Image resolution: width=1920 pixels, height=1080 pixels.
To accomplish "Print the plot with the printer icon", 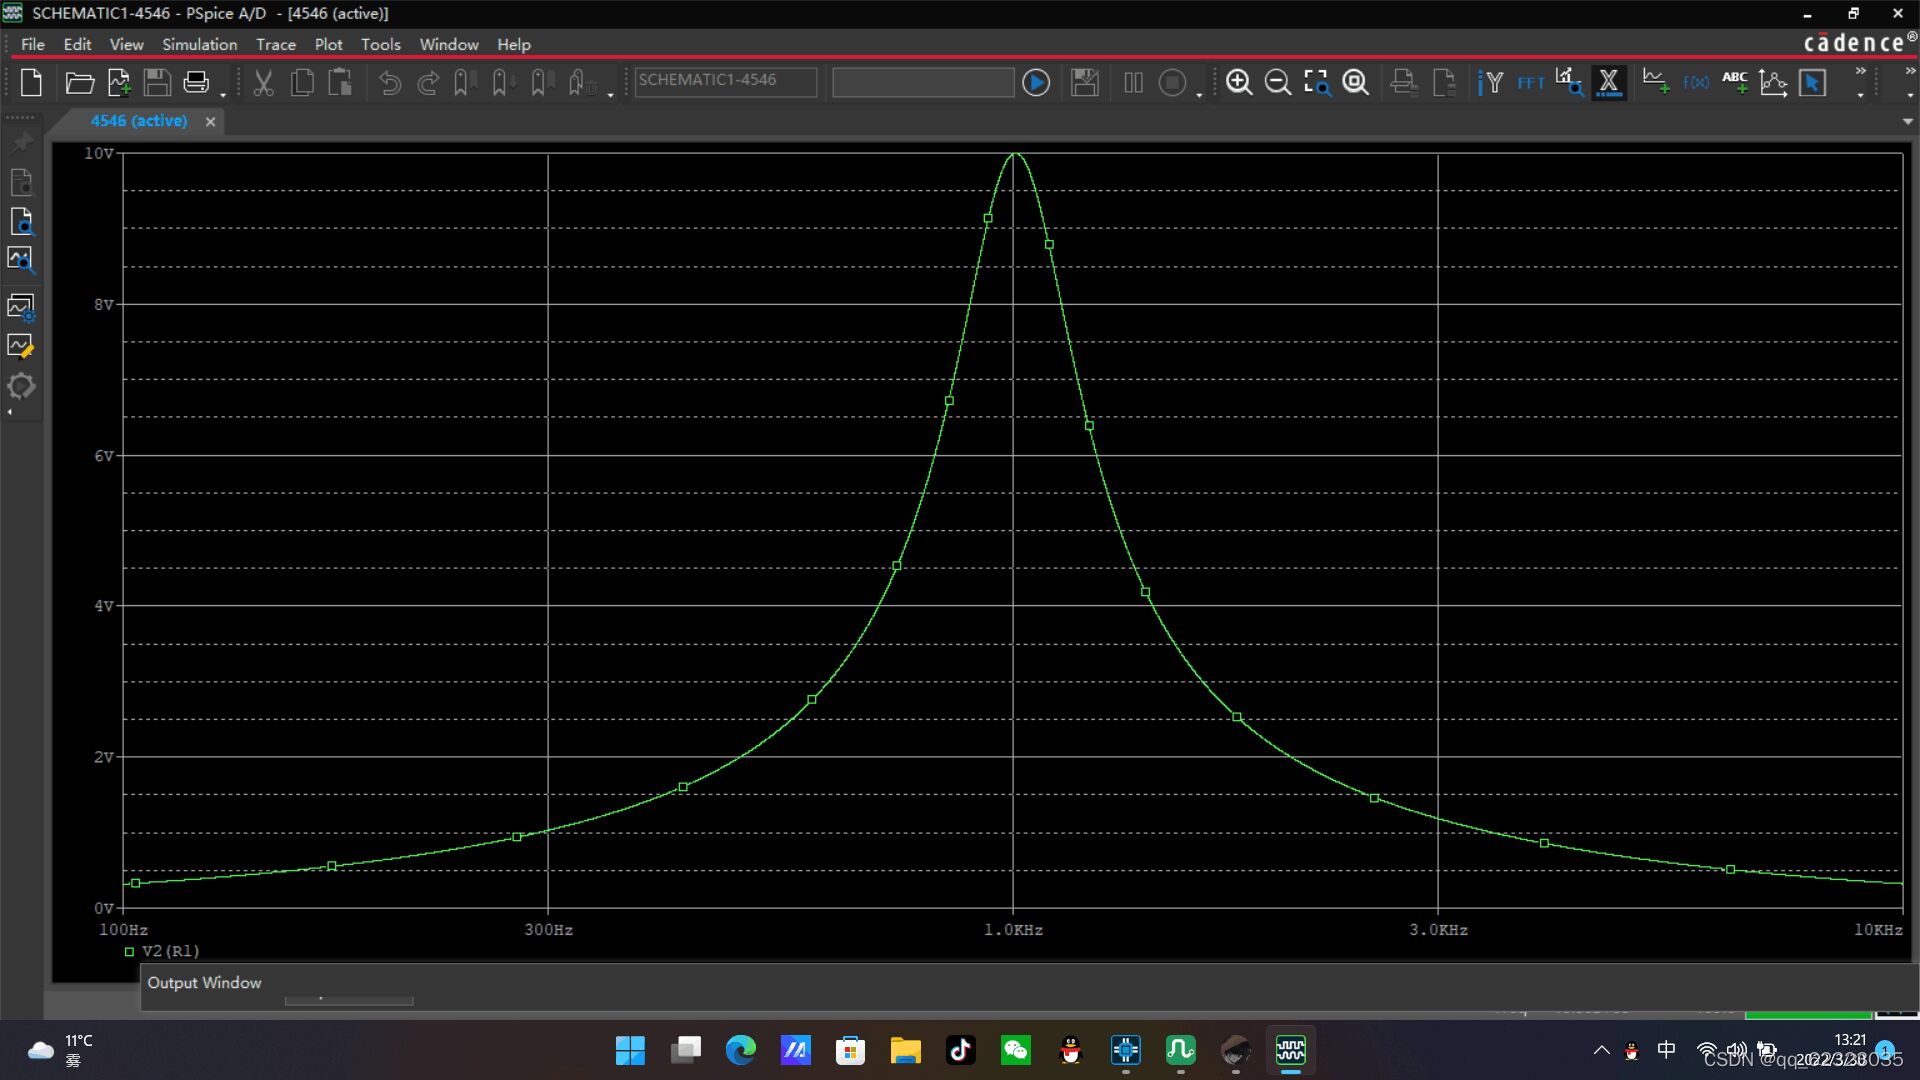I will click(x=196, y=82).
